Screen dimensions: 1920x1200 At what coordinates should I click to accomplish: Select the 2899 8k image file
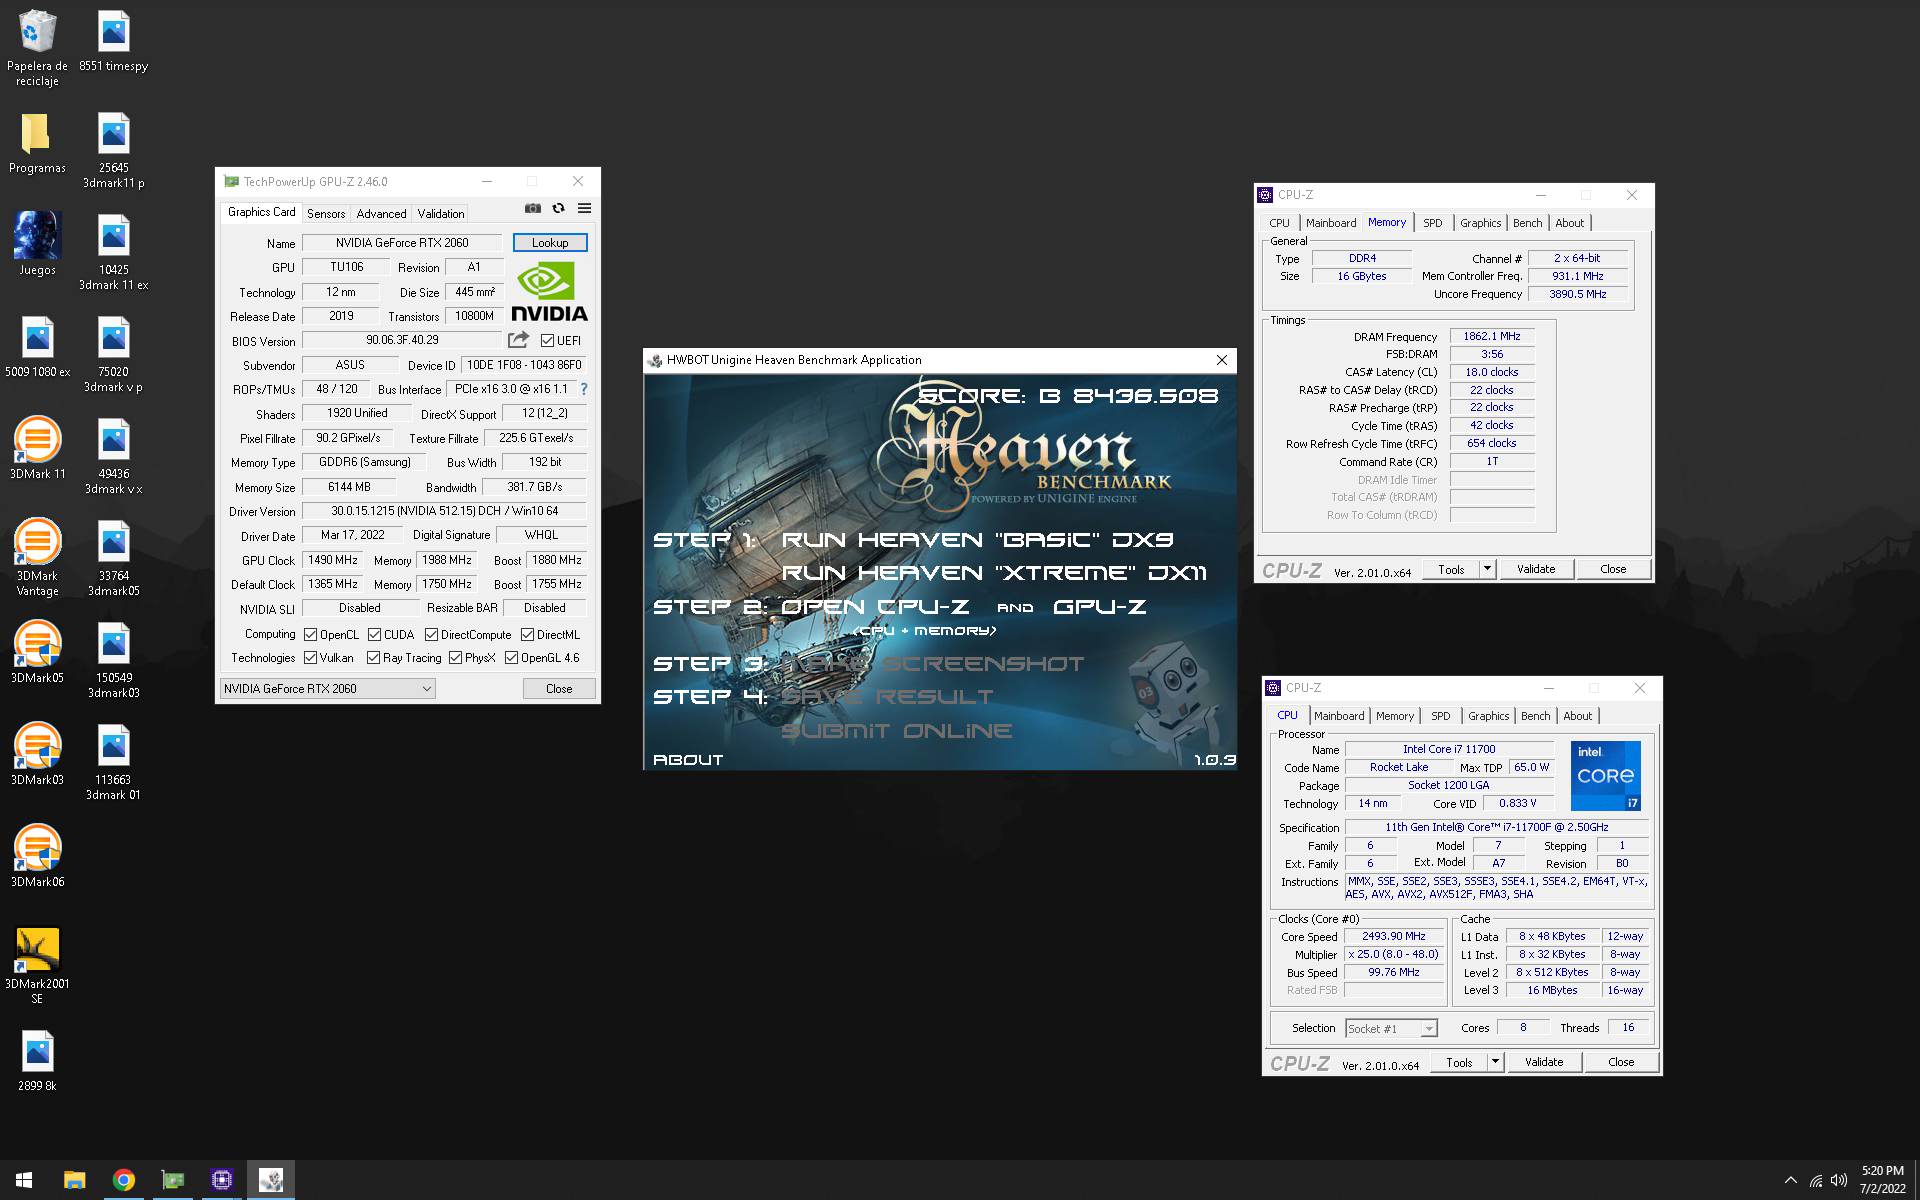[37, 1060]
